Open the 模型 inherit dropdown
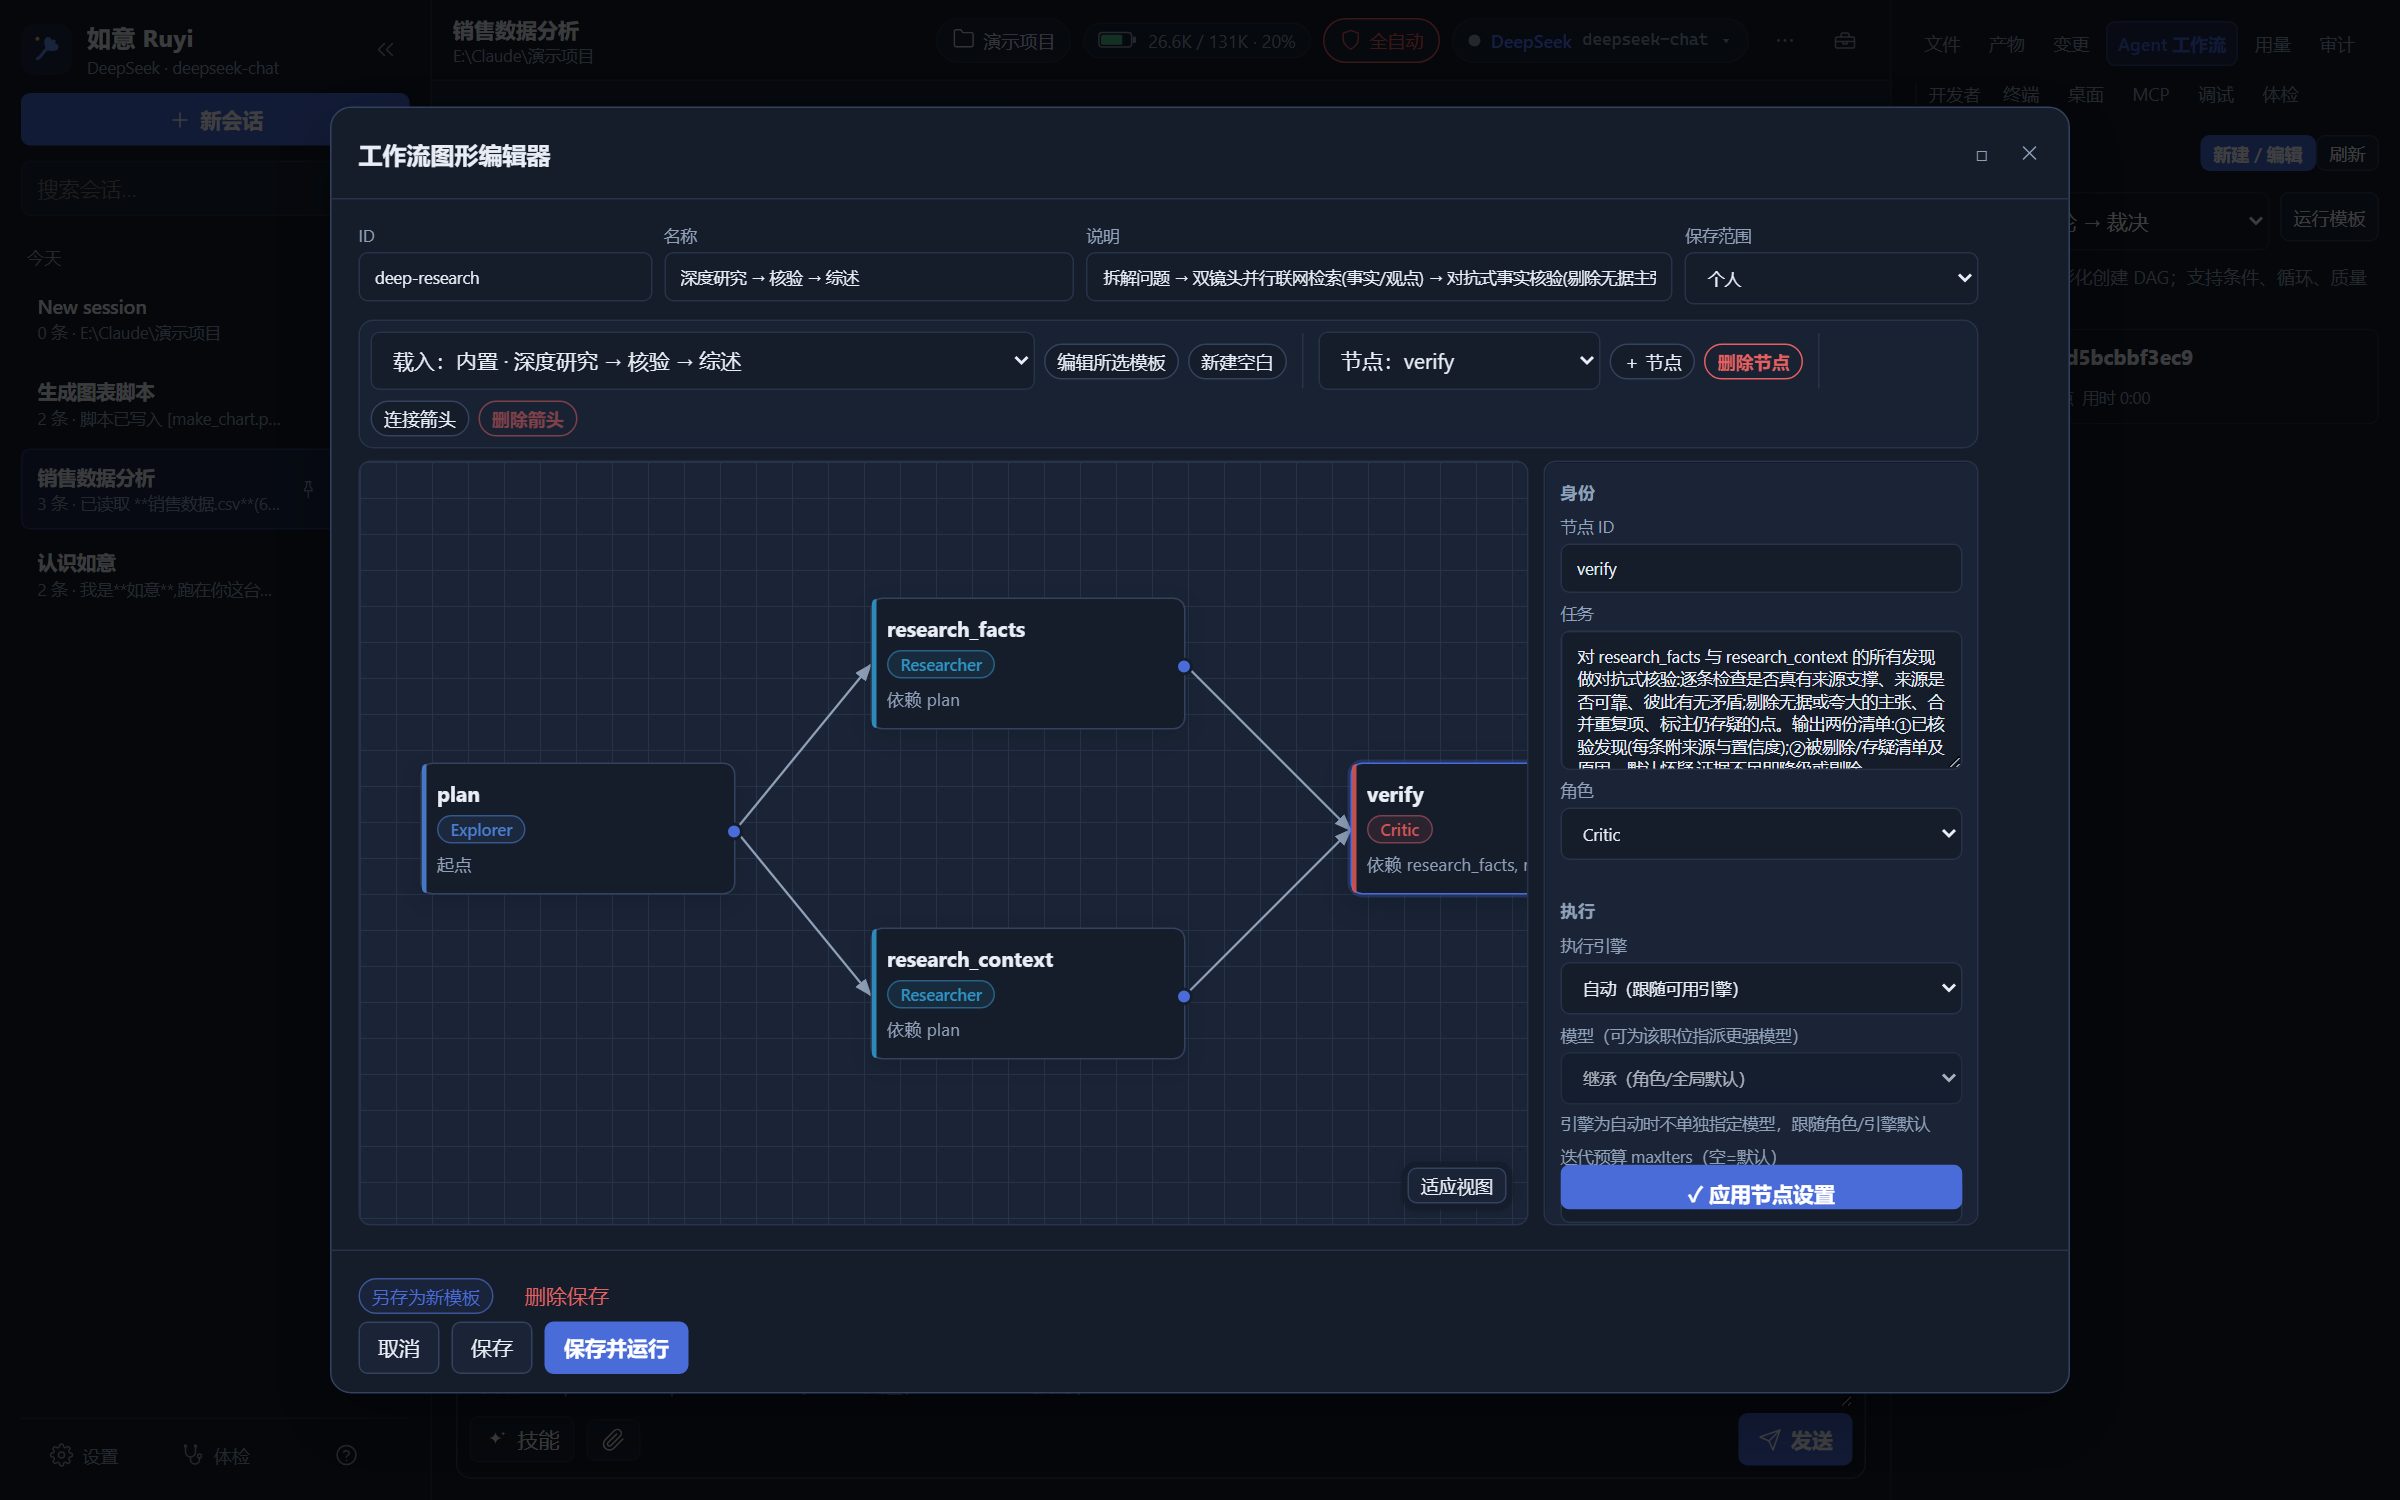2400x1500 pixels. (1760, 1078)
